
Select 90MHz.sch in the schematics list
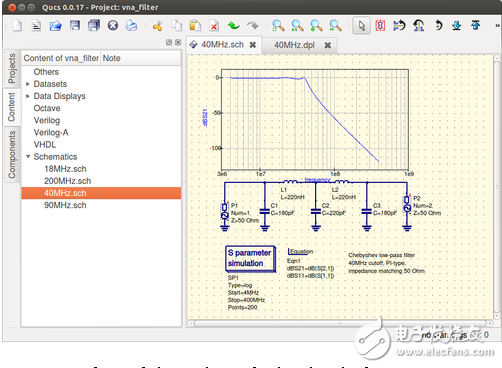[x=65, y=205]
